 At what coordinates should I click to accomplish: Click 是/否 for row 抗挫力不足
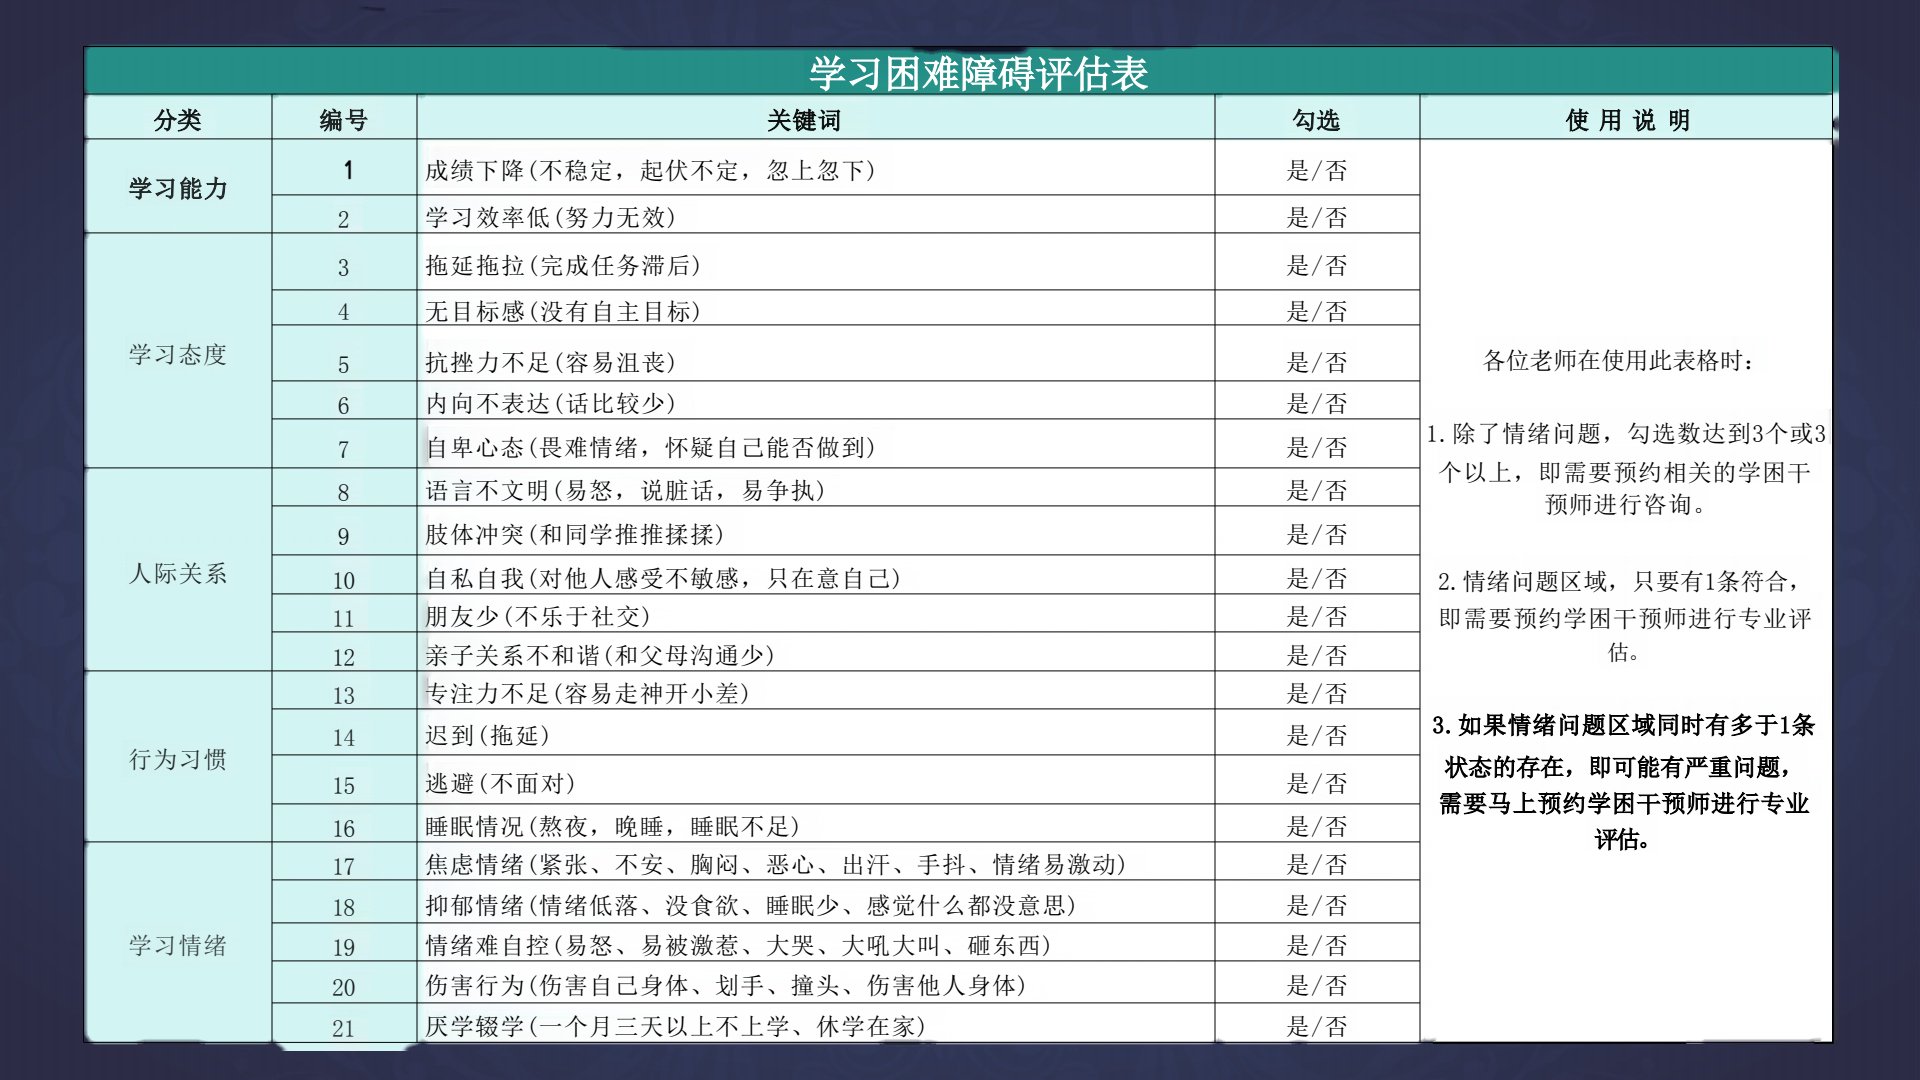coord(1316,362)
